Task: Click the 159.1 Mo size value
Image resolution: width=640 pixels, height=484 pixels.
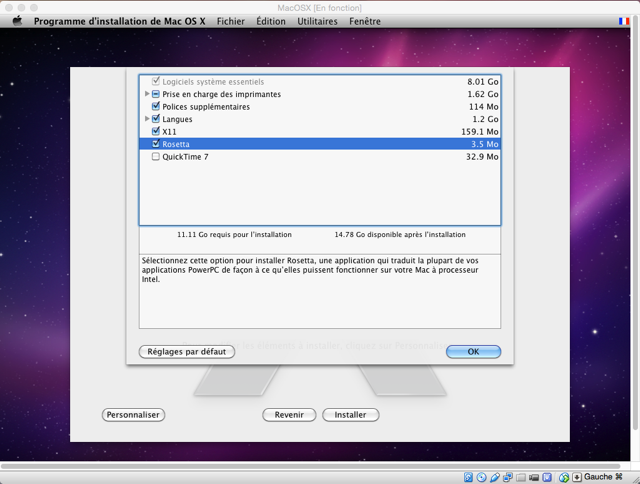Action: 480,132
